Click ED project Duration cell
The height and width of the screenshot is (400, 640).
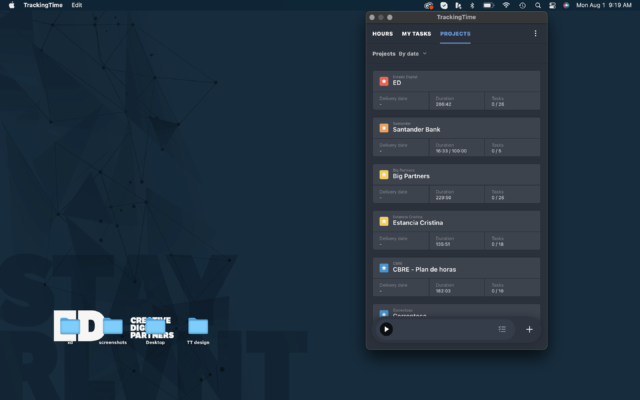pyautogui.click(x=457, y=101)
